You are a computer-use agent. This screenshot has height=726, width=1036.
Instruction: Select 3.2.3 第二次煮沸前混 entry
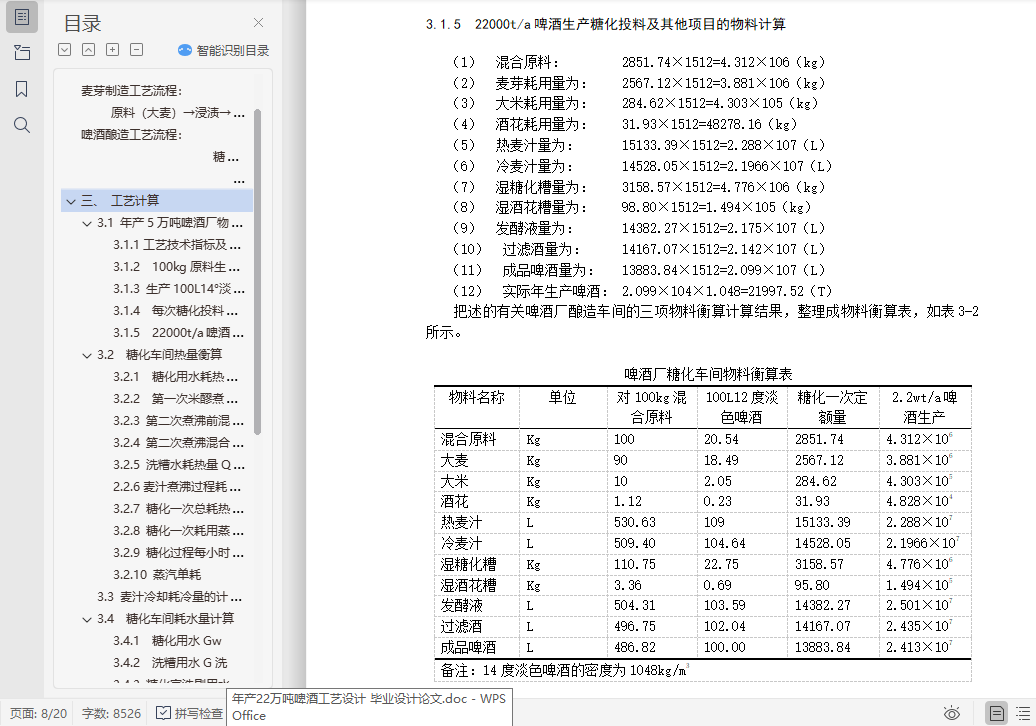[x=178, y=421]
